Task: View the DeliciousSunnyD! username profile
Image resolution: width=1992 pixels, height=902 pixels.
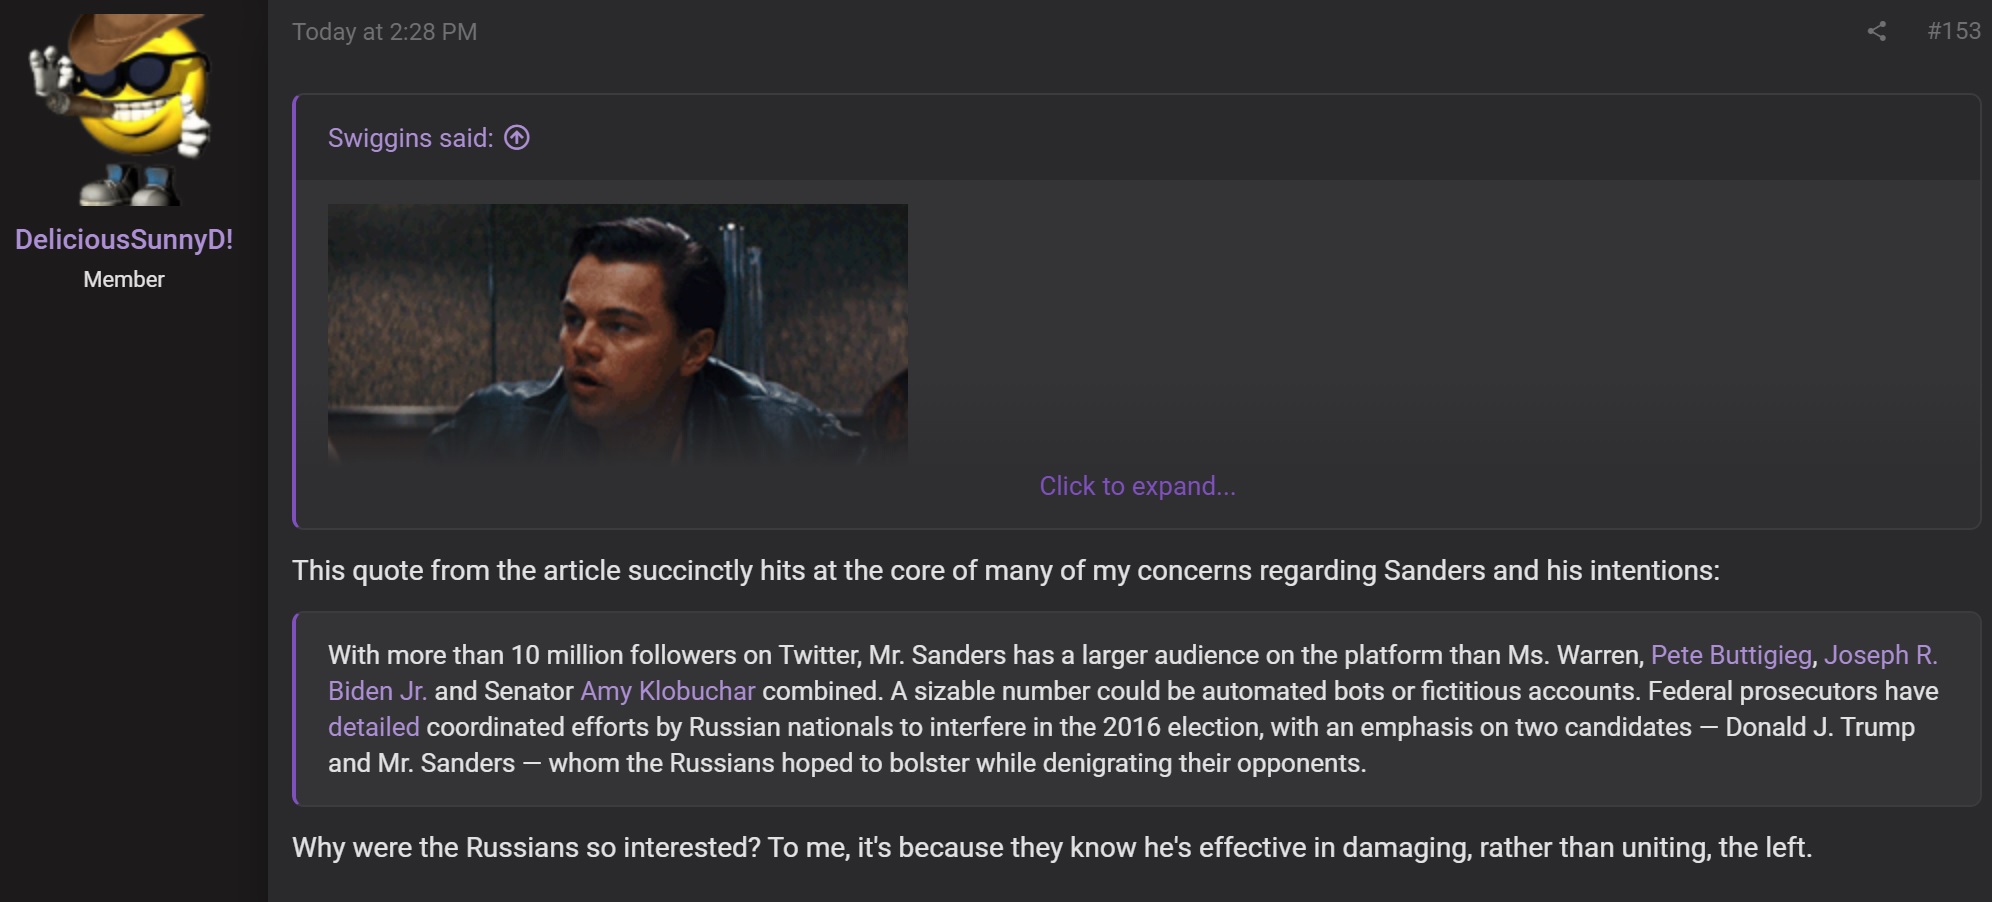Action: point(124,239)
